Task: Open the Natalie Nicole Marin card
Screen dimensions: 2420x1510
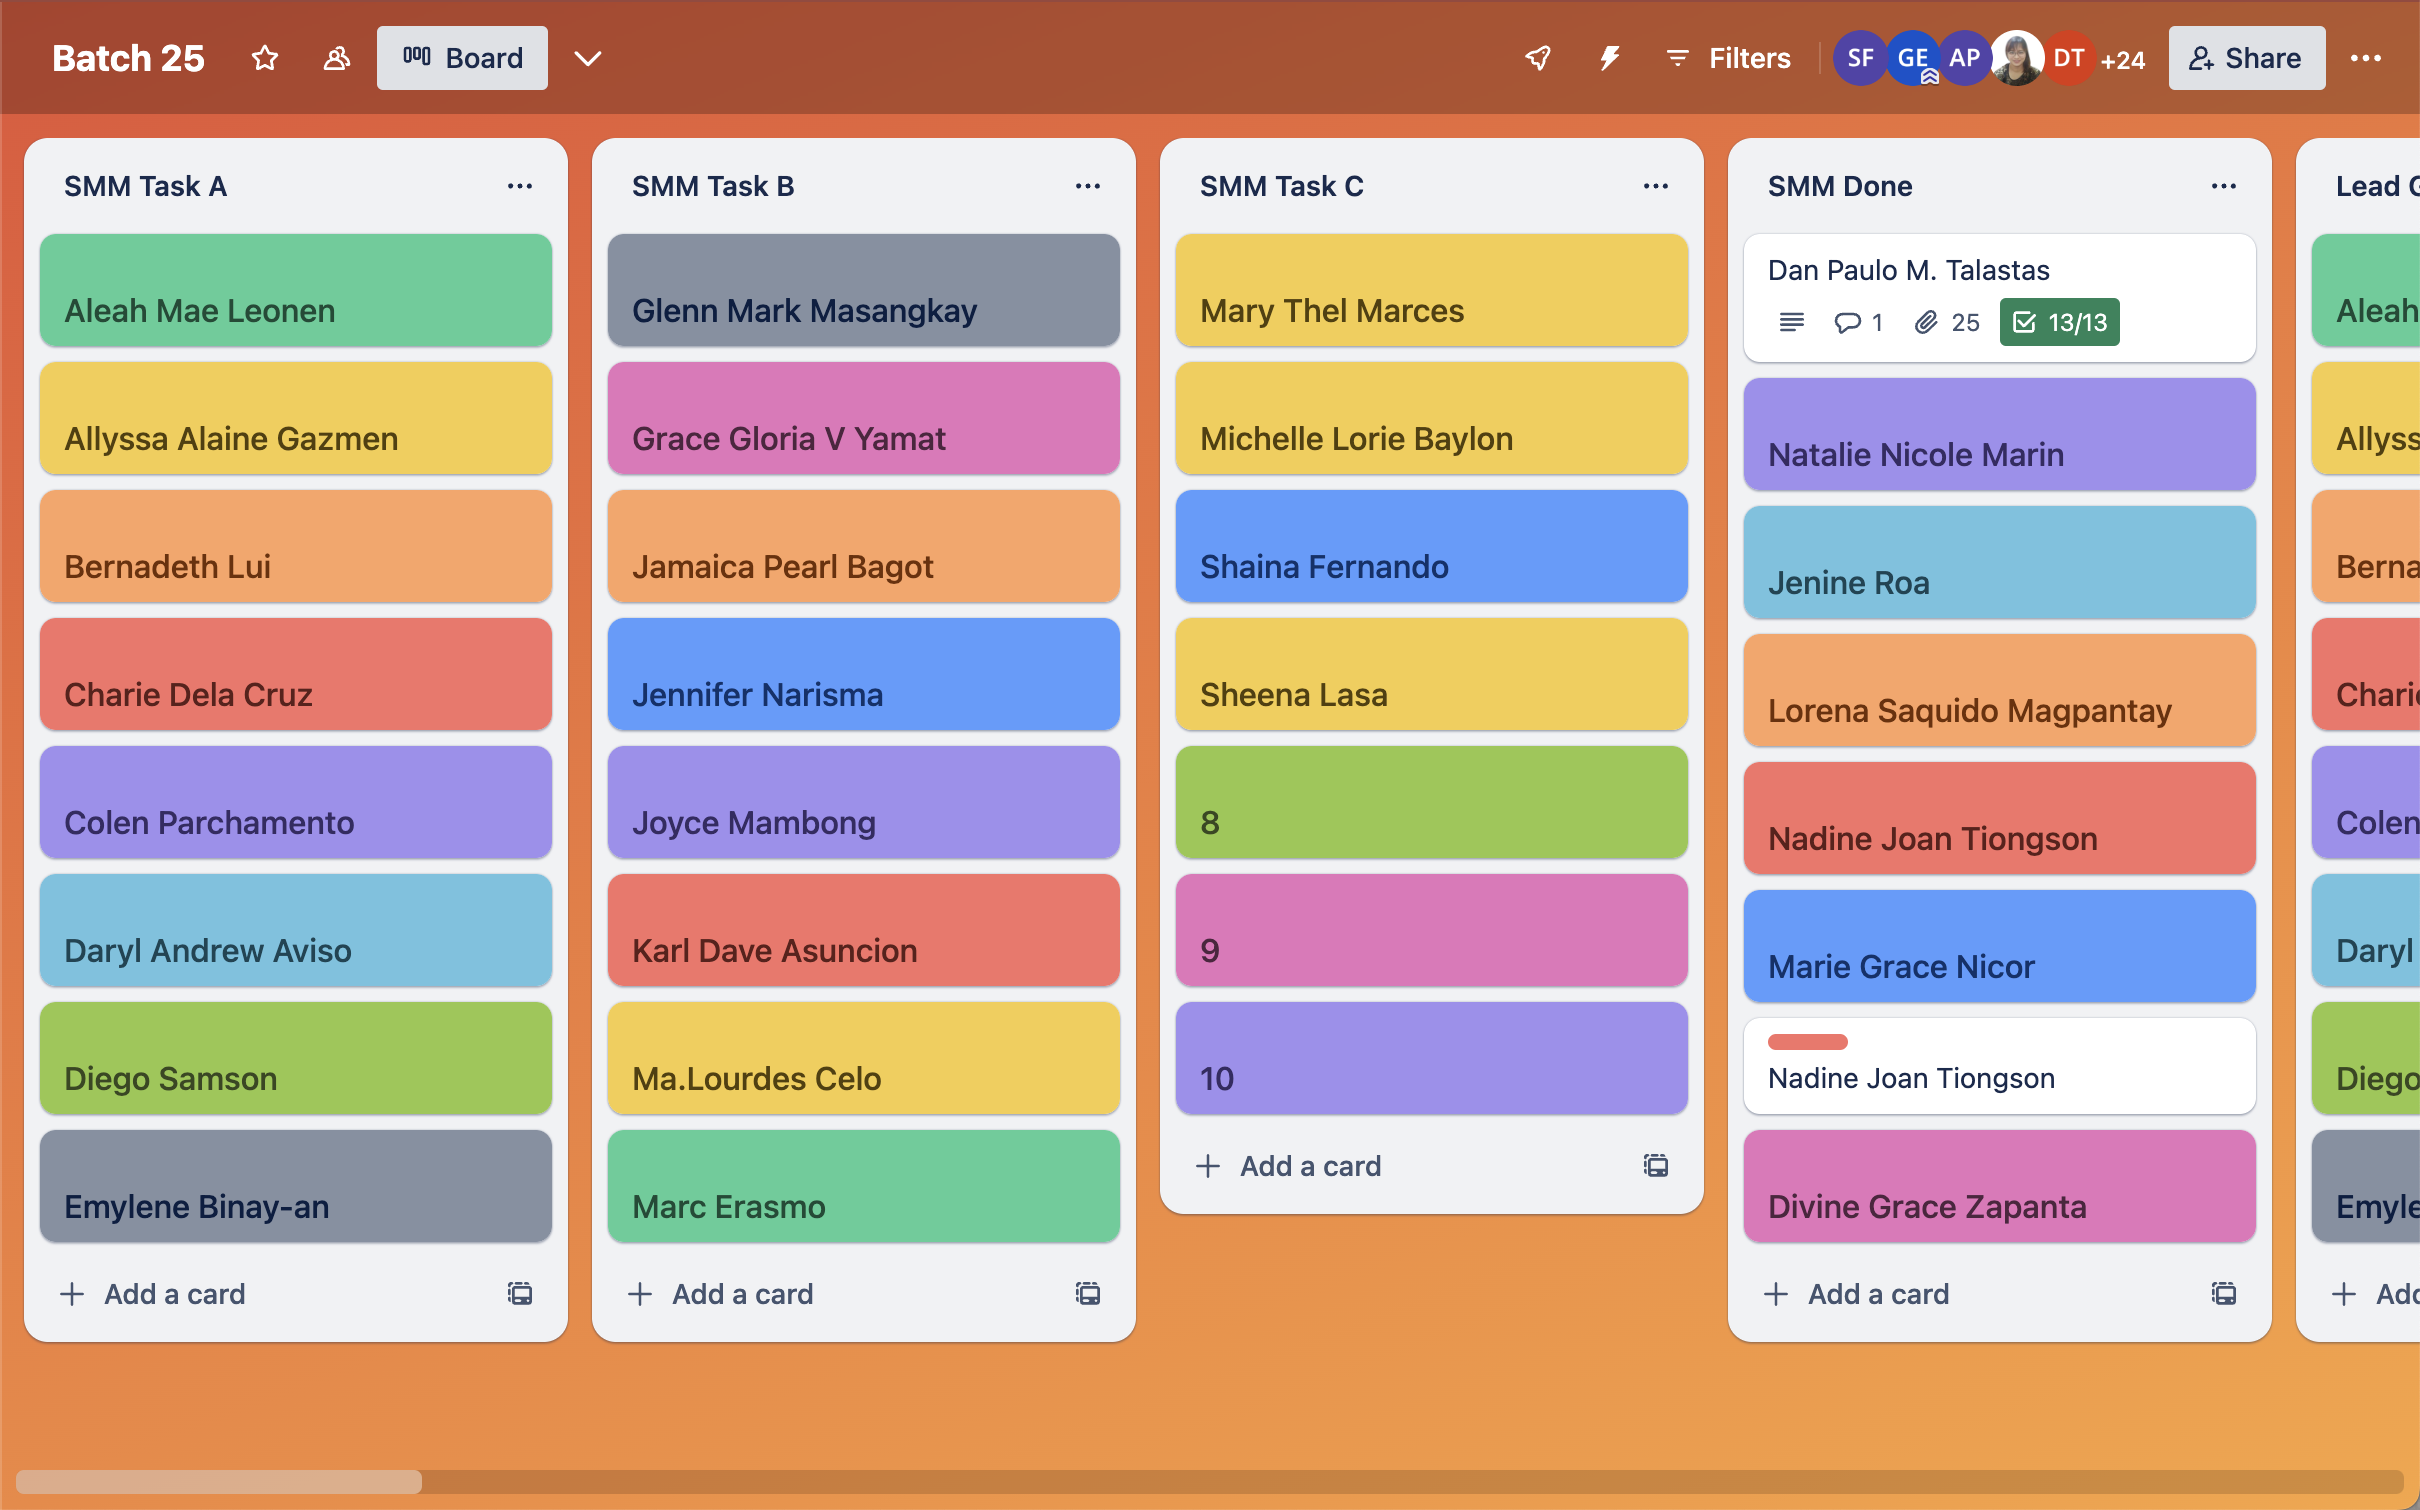Action: point(2000,434)
